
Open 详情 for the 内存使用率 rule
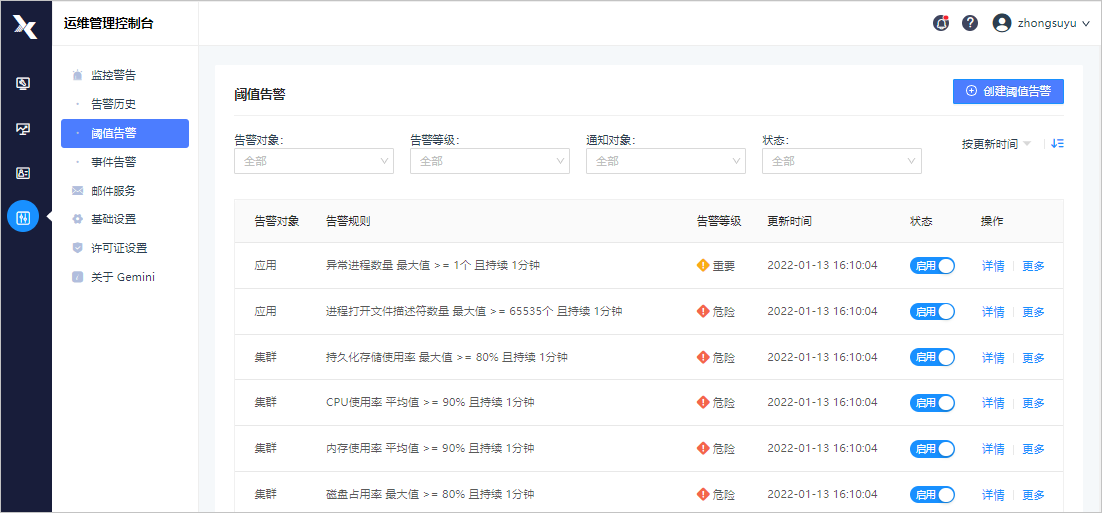click(993, 449)
